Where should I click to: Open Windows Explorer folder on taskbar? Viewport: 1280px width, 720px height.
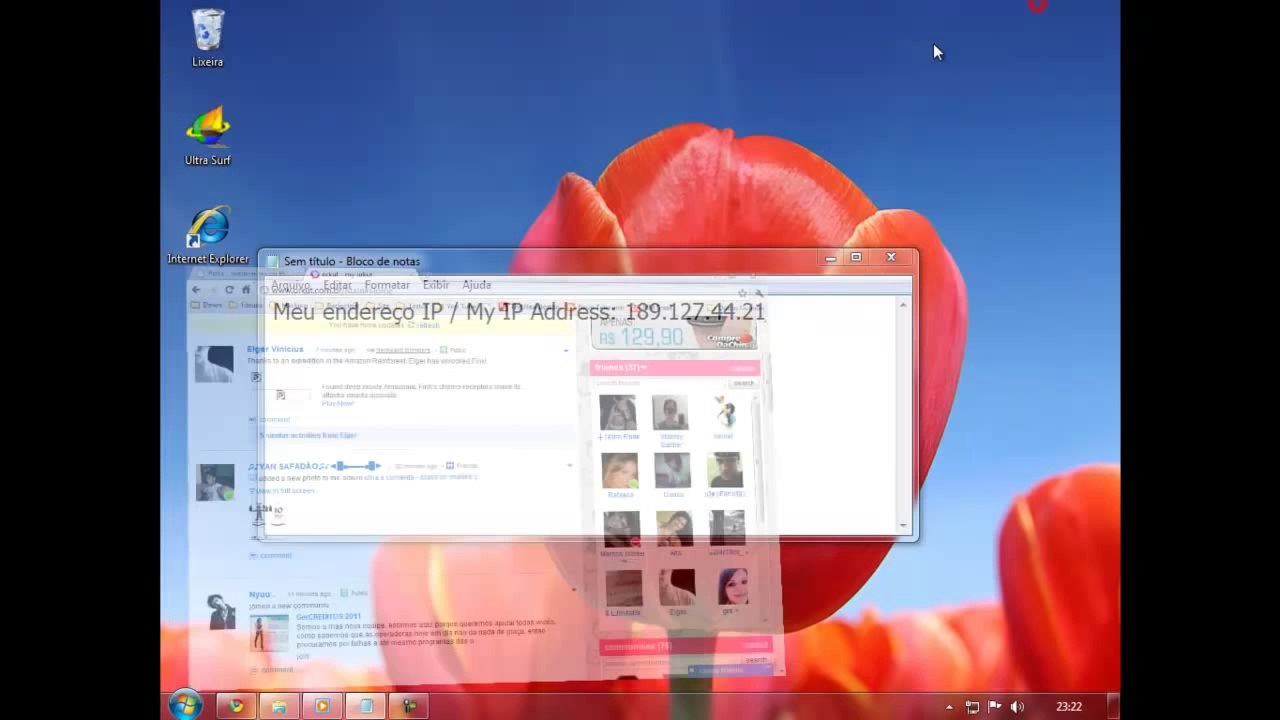(279, 706)
